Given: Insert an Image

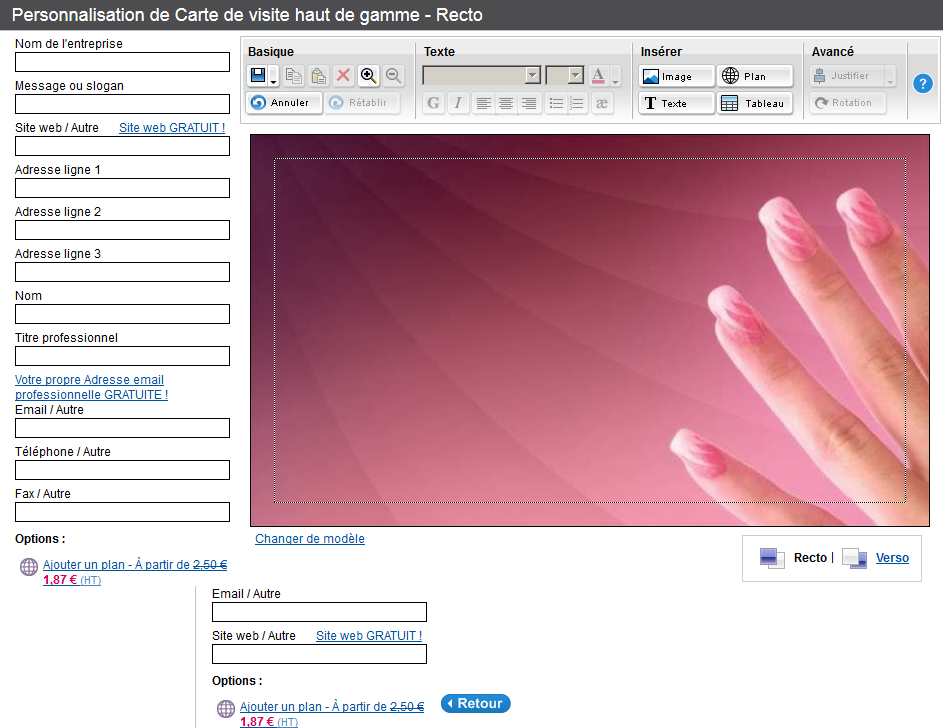Looking at the screenshot, I should click(x=677, y=76).
